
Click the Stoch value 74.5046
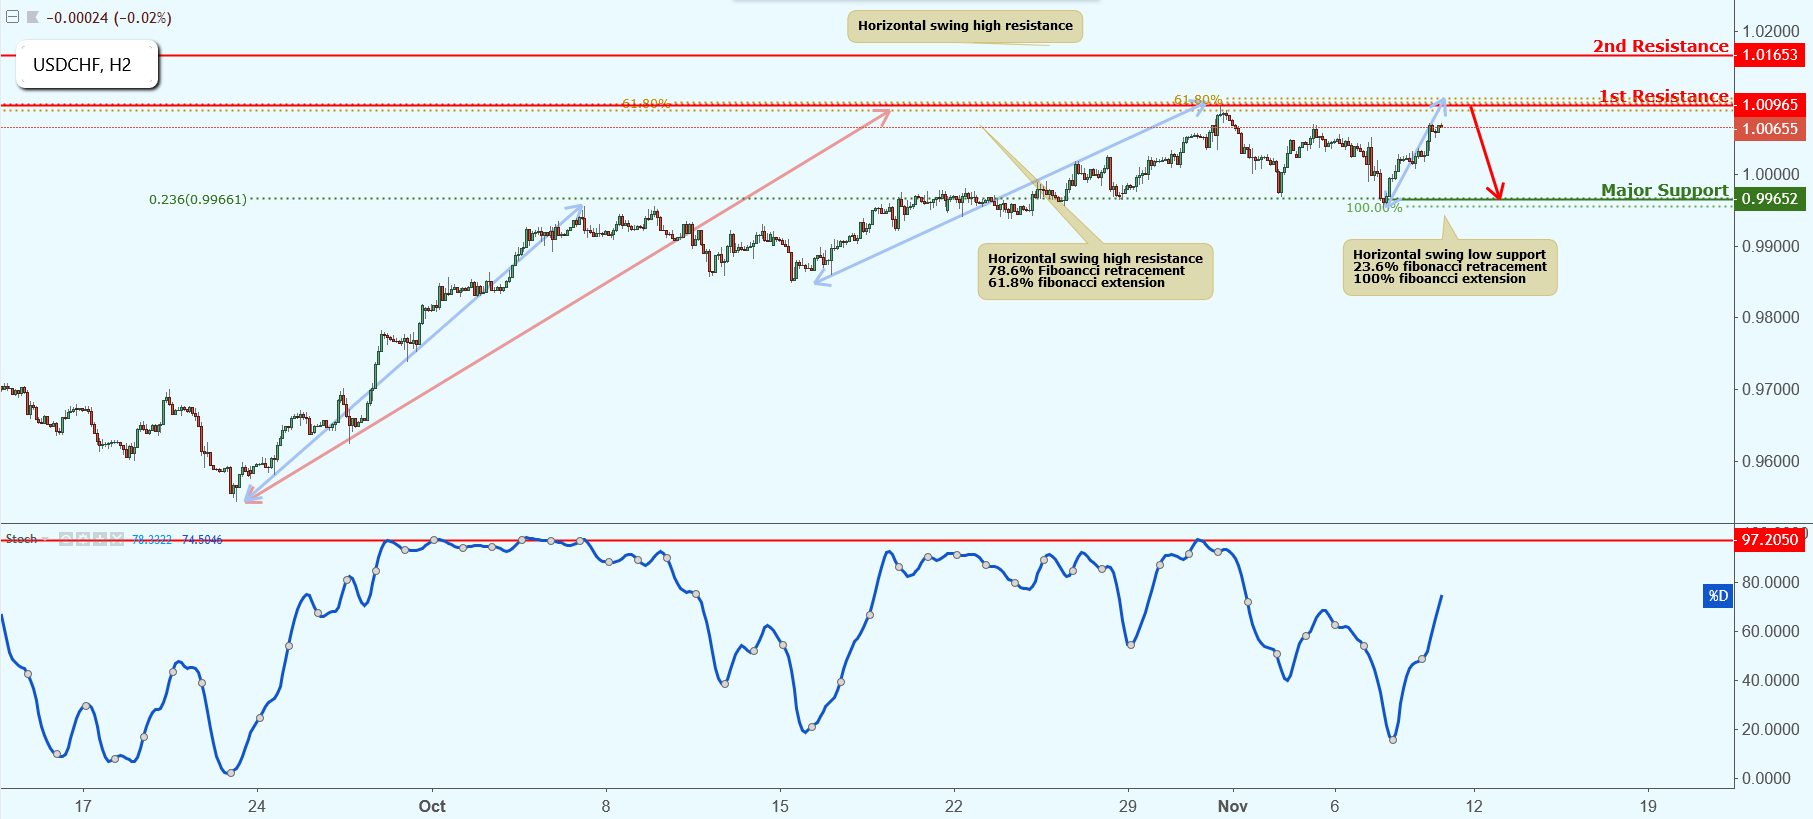(202, 539)
